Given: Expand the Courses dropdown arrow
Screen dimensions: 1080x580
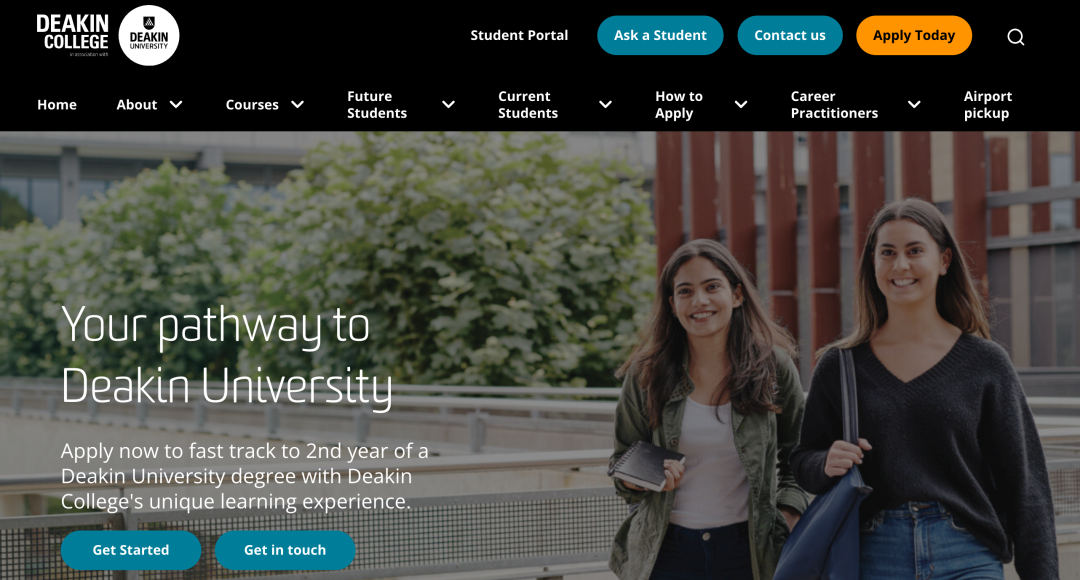Looking at the screenshot, I should point(298,105).
